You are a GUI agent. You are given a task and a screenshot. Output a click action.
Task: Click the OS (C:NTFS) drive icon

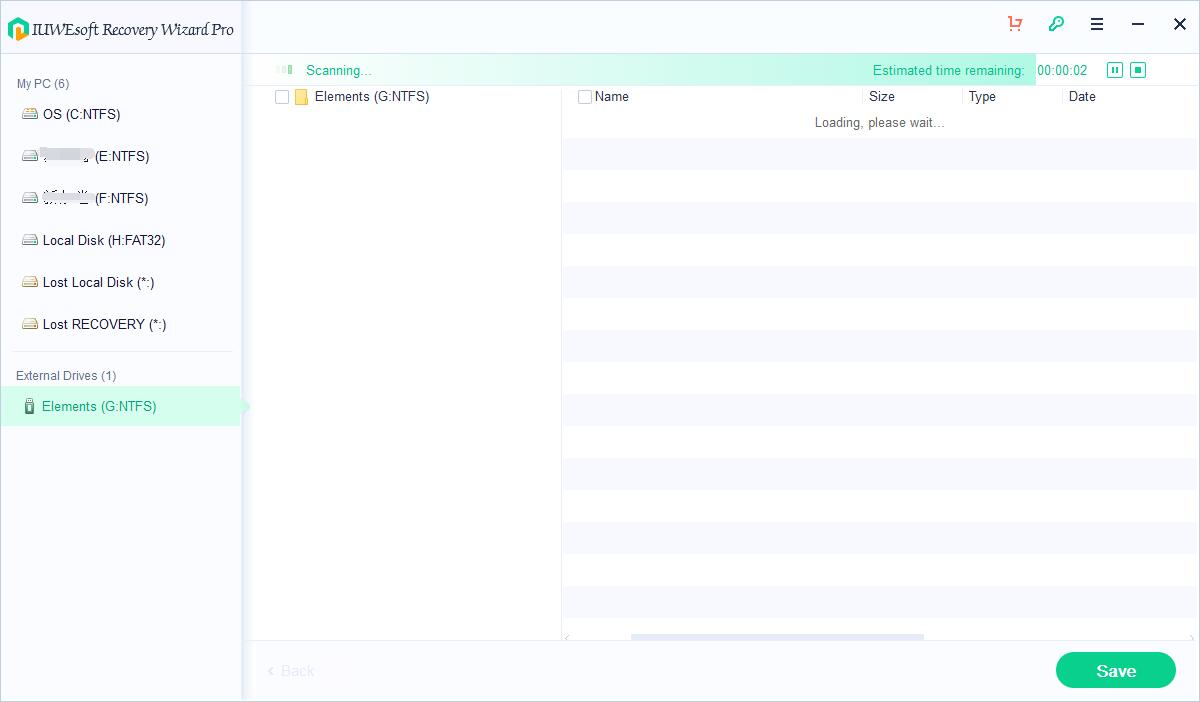(30, 114)
